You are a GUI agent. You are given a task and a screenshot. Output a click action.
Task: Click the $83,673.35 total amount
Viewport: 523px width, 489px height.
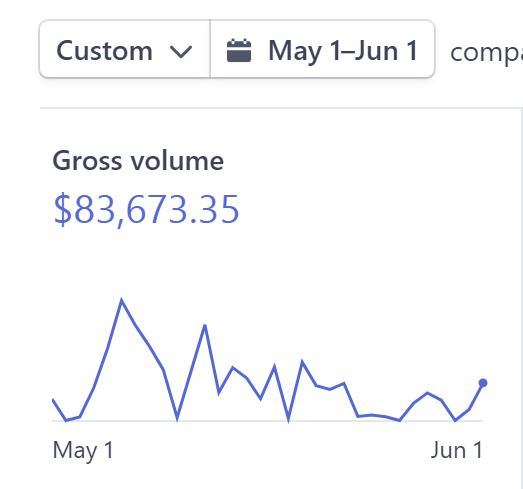coord(146,210)
